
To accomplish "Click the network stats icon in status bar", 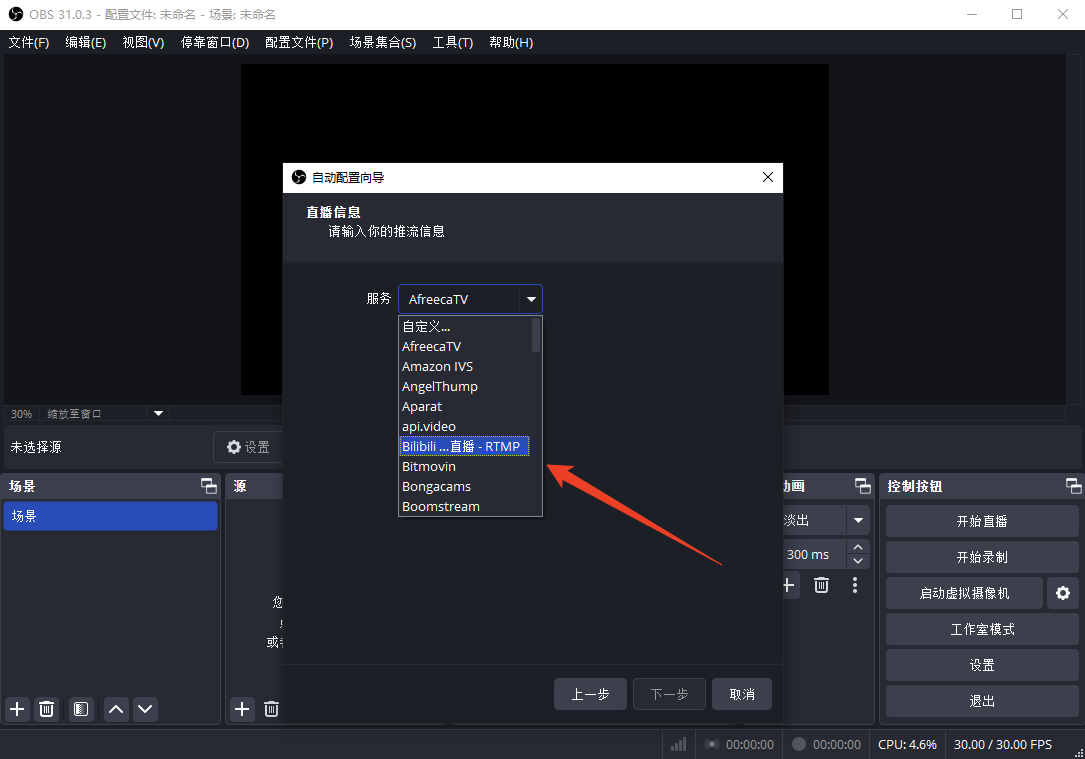I will (678, 744).
